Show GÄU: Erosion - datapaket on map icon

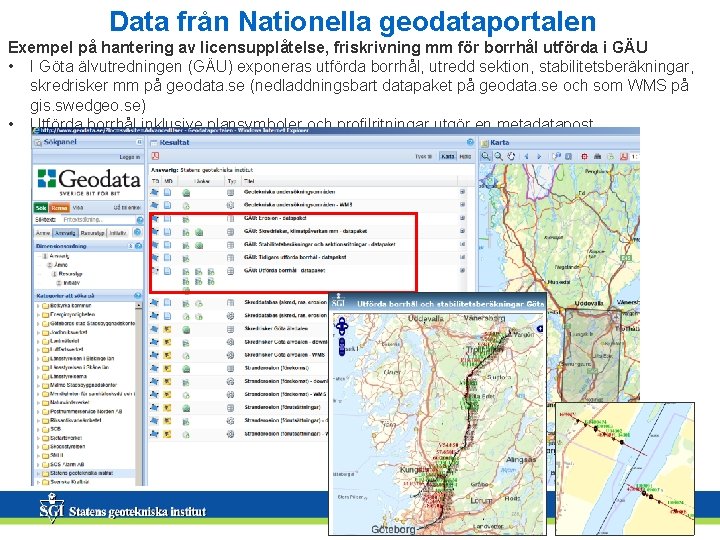[154, 219]
